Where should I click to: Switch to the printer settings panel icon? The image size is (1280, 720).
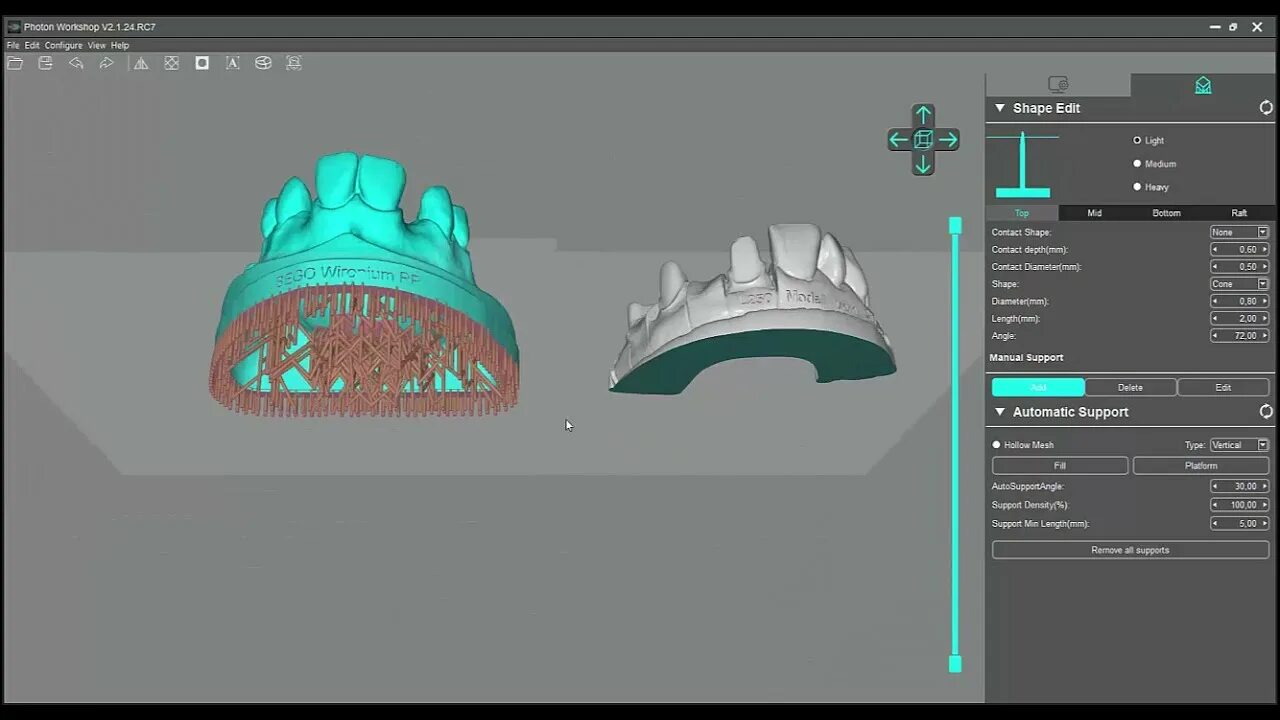1058,85
